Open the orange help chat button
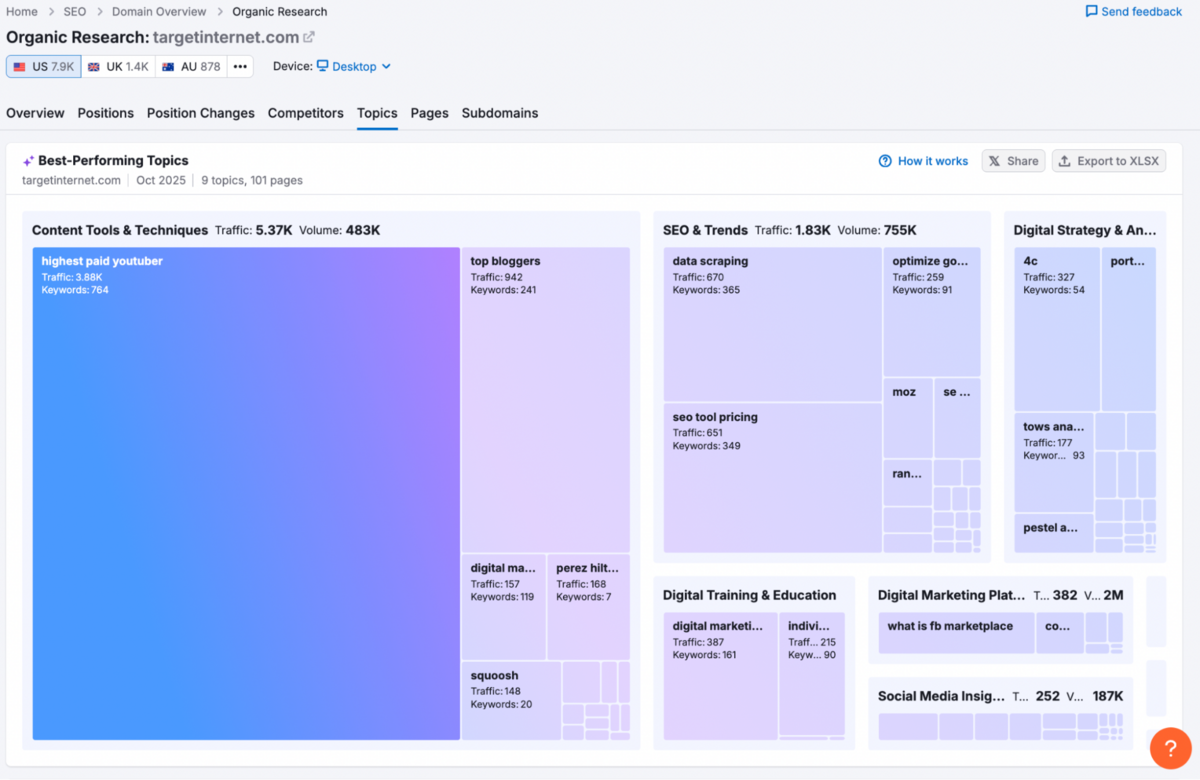The image size is (1200, 780). click(1170, 749)
